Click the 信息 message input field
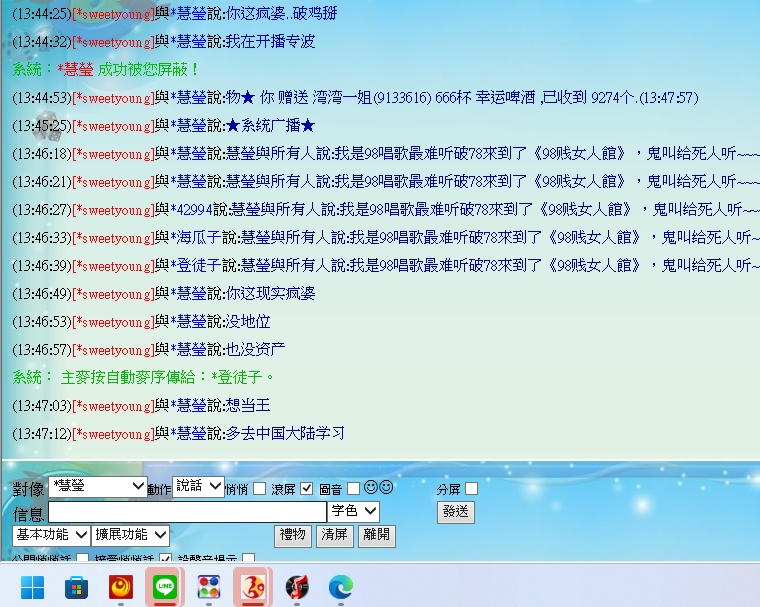The height and width of the screenshot is (607, 760). click(x=187, y=512)
